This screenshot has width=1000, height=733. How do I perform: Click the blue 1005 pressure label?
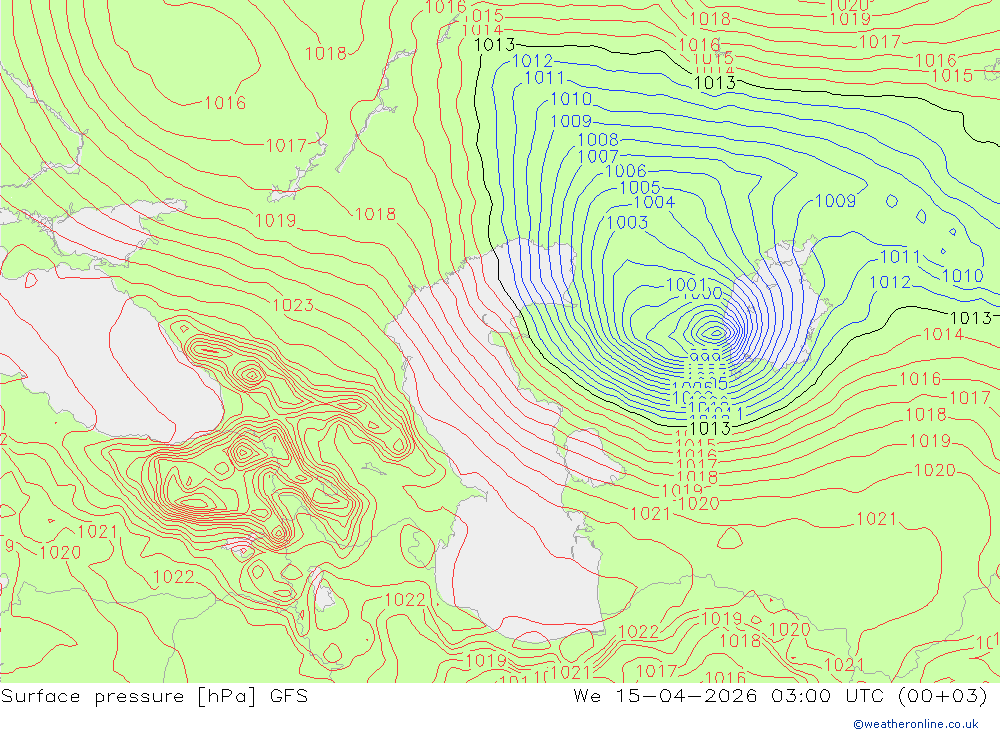[640, 187]
